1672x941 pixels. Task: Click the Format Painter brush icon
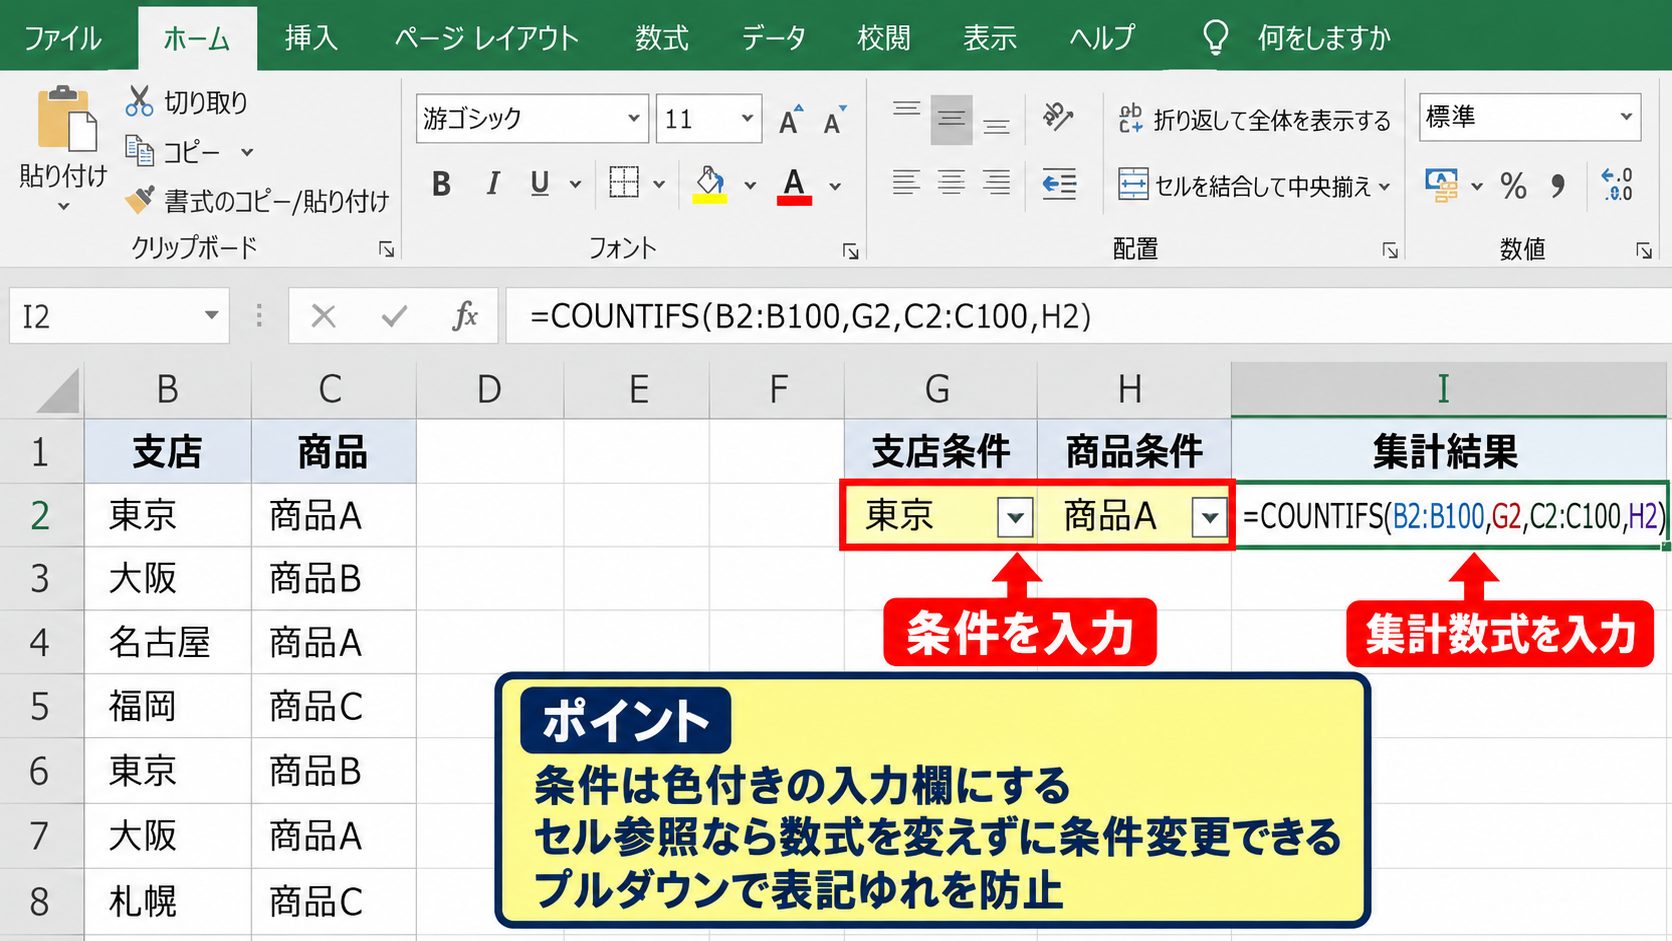pyautogui.click(x=139, y=200)
